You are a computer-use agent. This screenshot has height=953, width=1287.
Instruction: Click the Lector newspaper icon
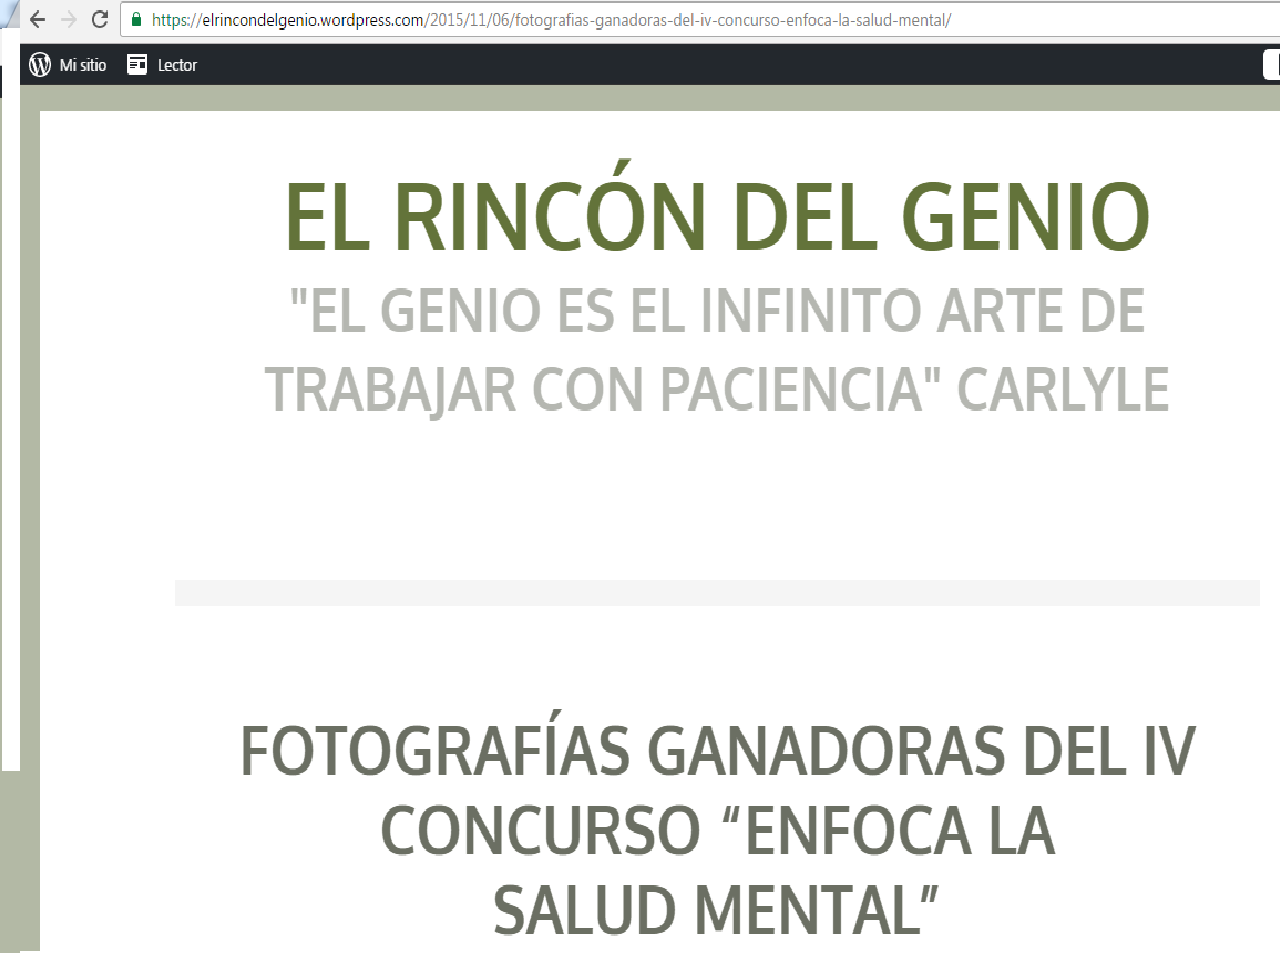(136, 64)
